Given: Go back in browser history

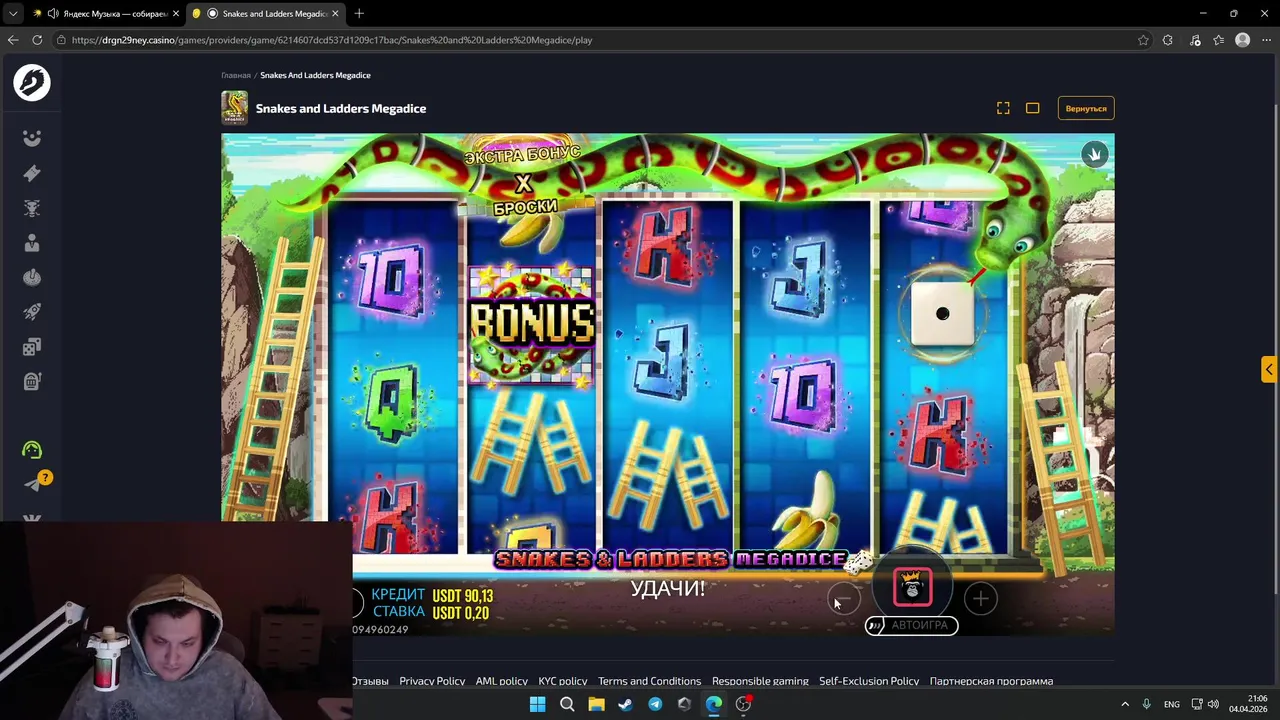Looking at the screenshot, I should (13, 40).
